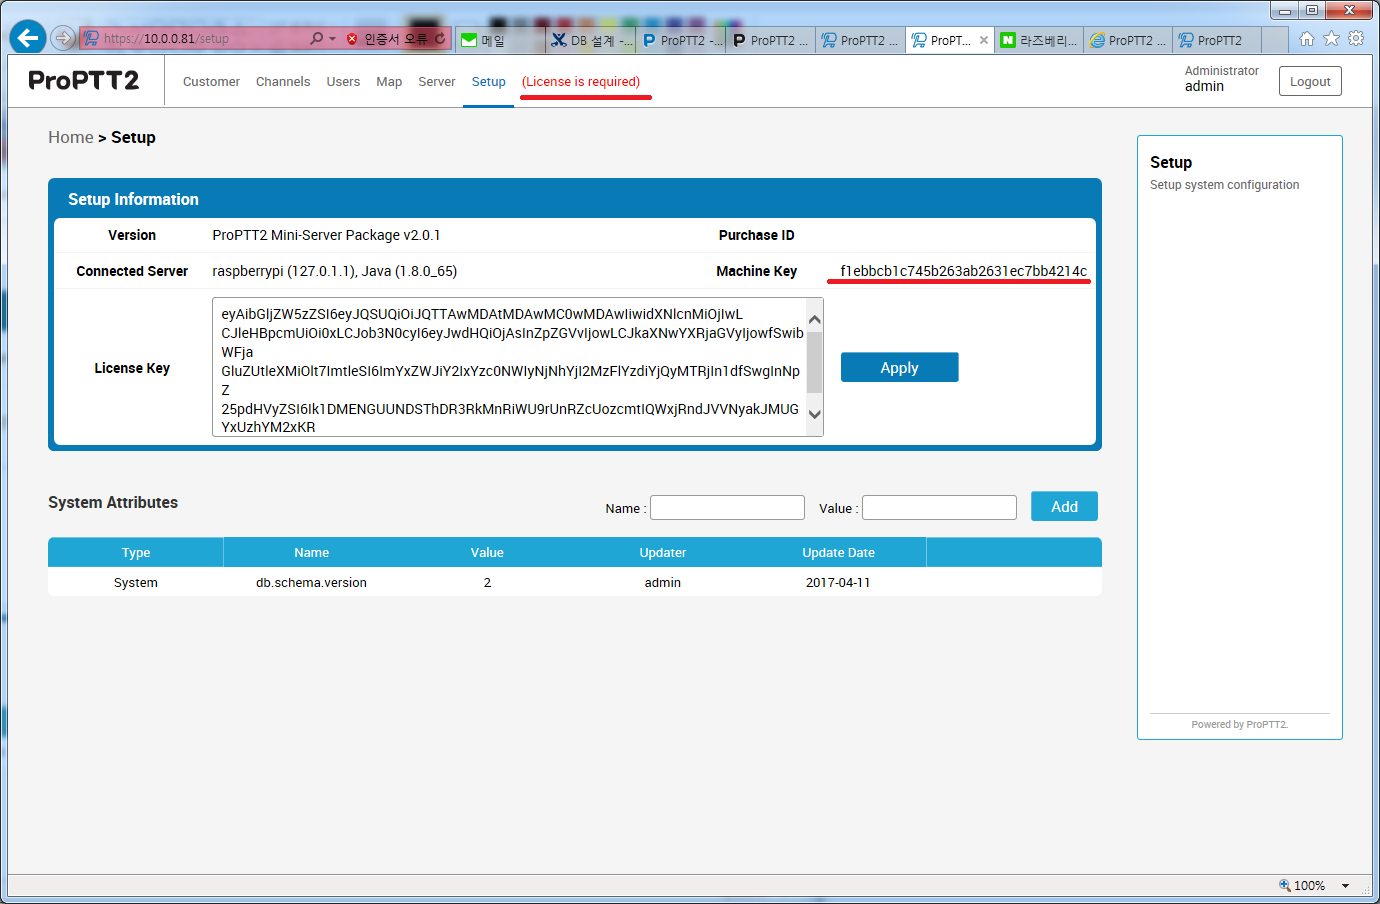Go to the Users menu item
The height and width of the screenshot is (904, 1380).
tap(343, 82)
